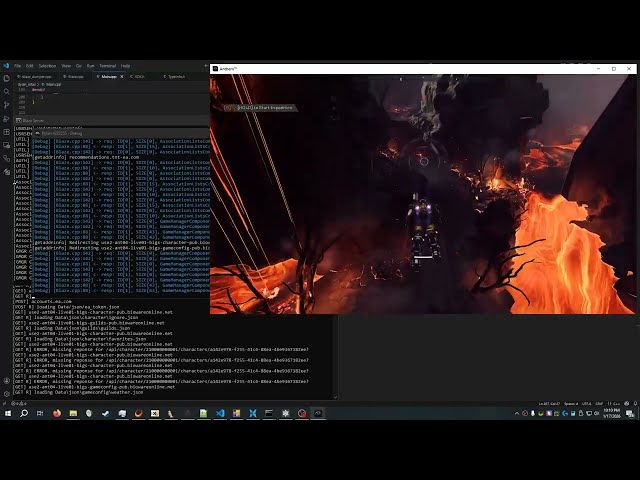Click the Main.cpp breadcrumb item

[x=51, y=84]
